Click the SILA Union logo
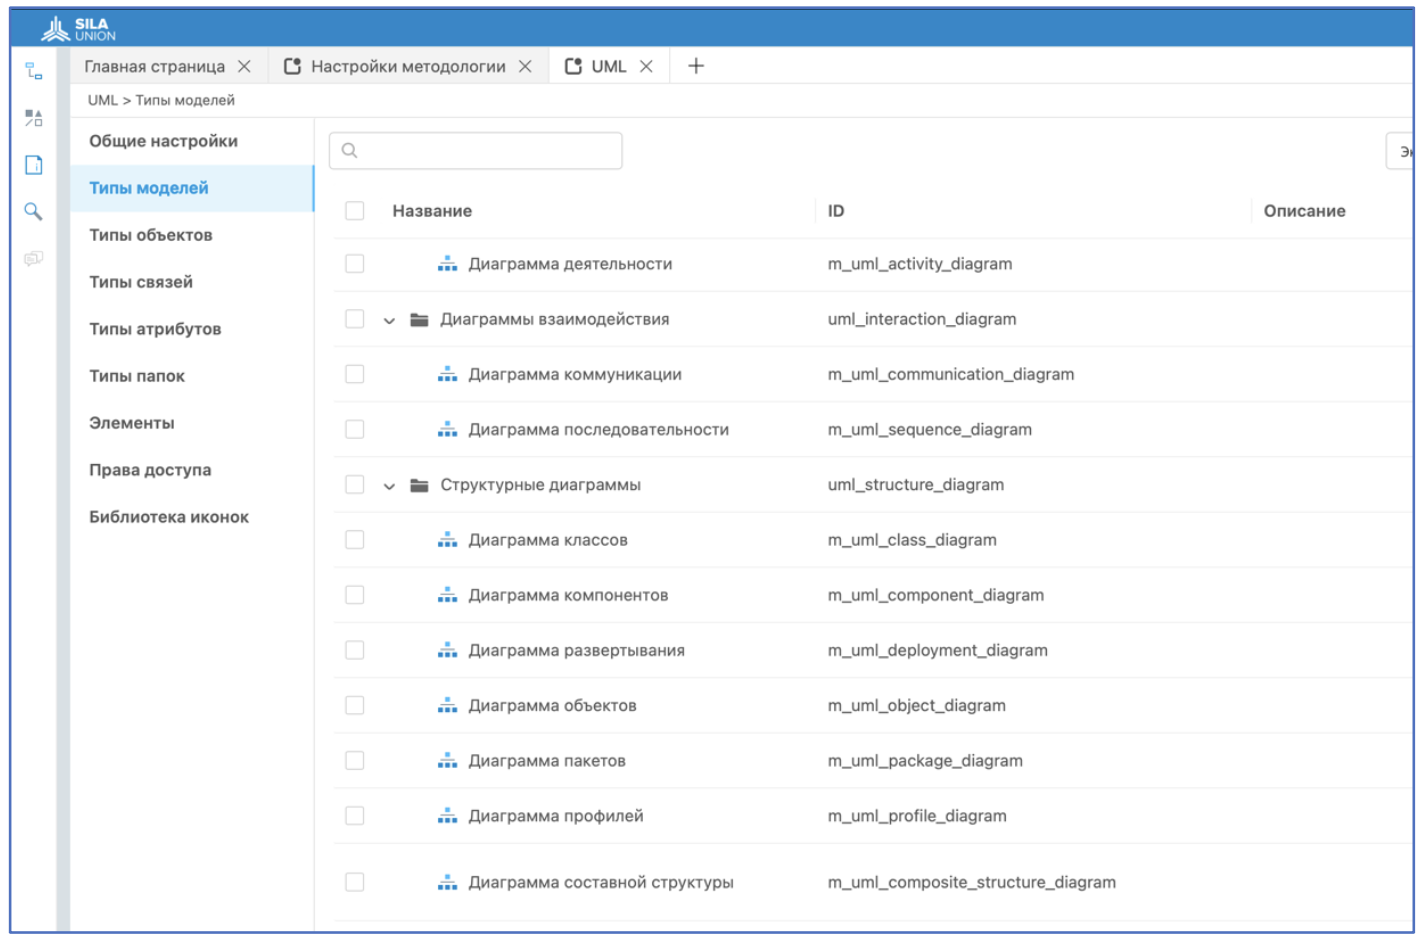Image resolution: width=1426 pixels, height=942 pixels. point(79,29)
